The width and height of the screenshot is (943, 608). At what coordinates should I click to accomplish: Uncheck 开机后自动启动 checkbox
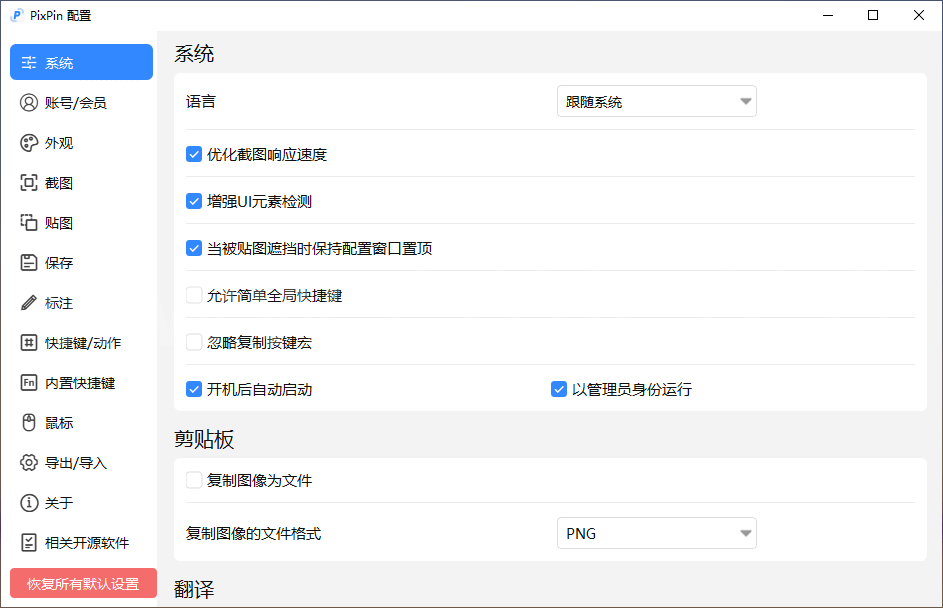195,389
